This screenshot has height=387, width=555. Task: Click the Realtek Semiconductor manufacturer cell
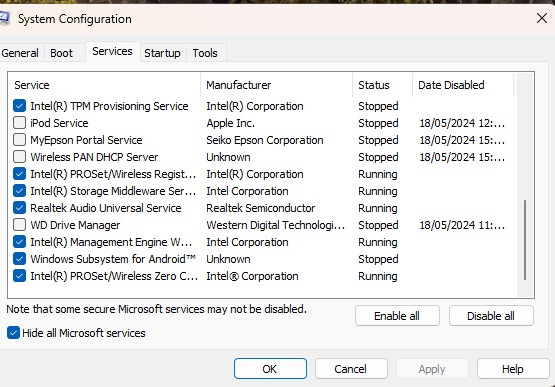(x=261, y=208)
